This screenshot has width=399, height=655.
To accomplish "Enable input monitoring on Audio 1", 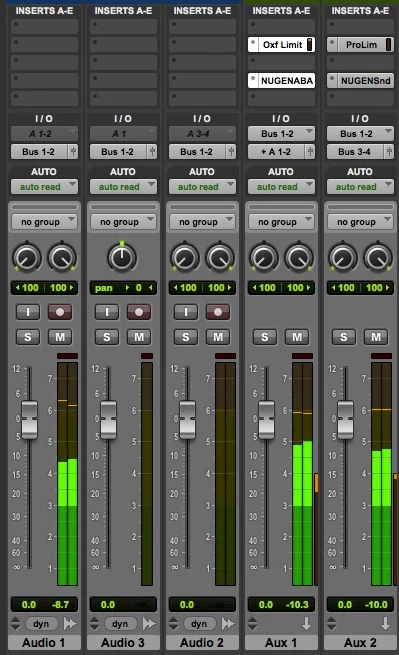I will (28, 312).
